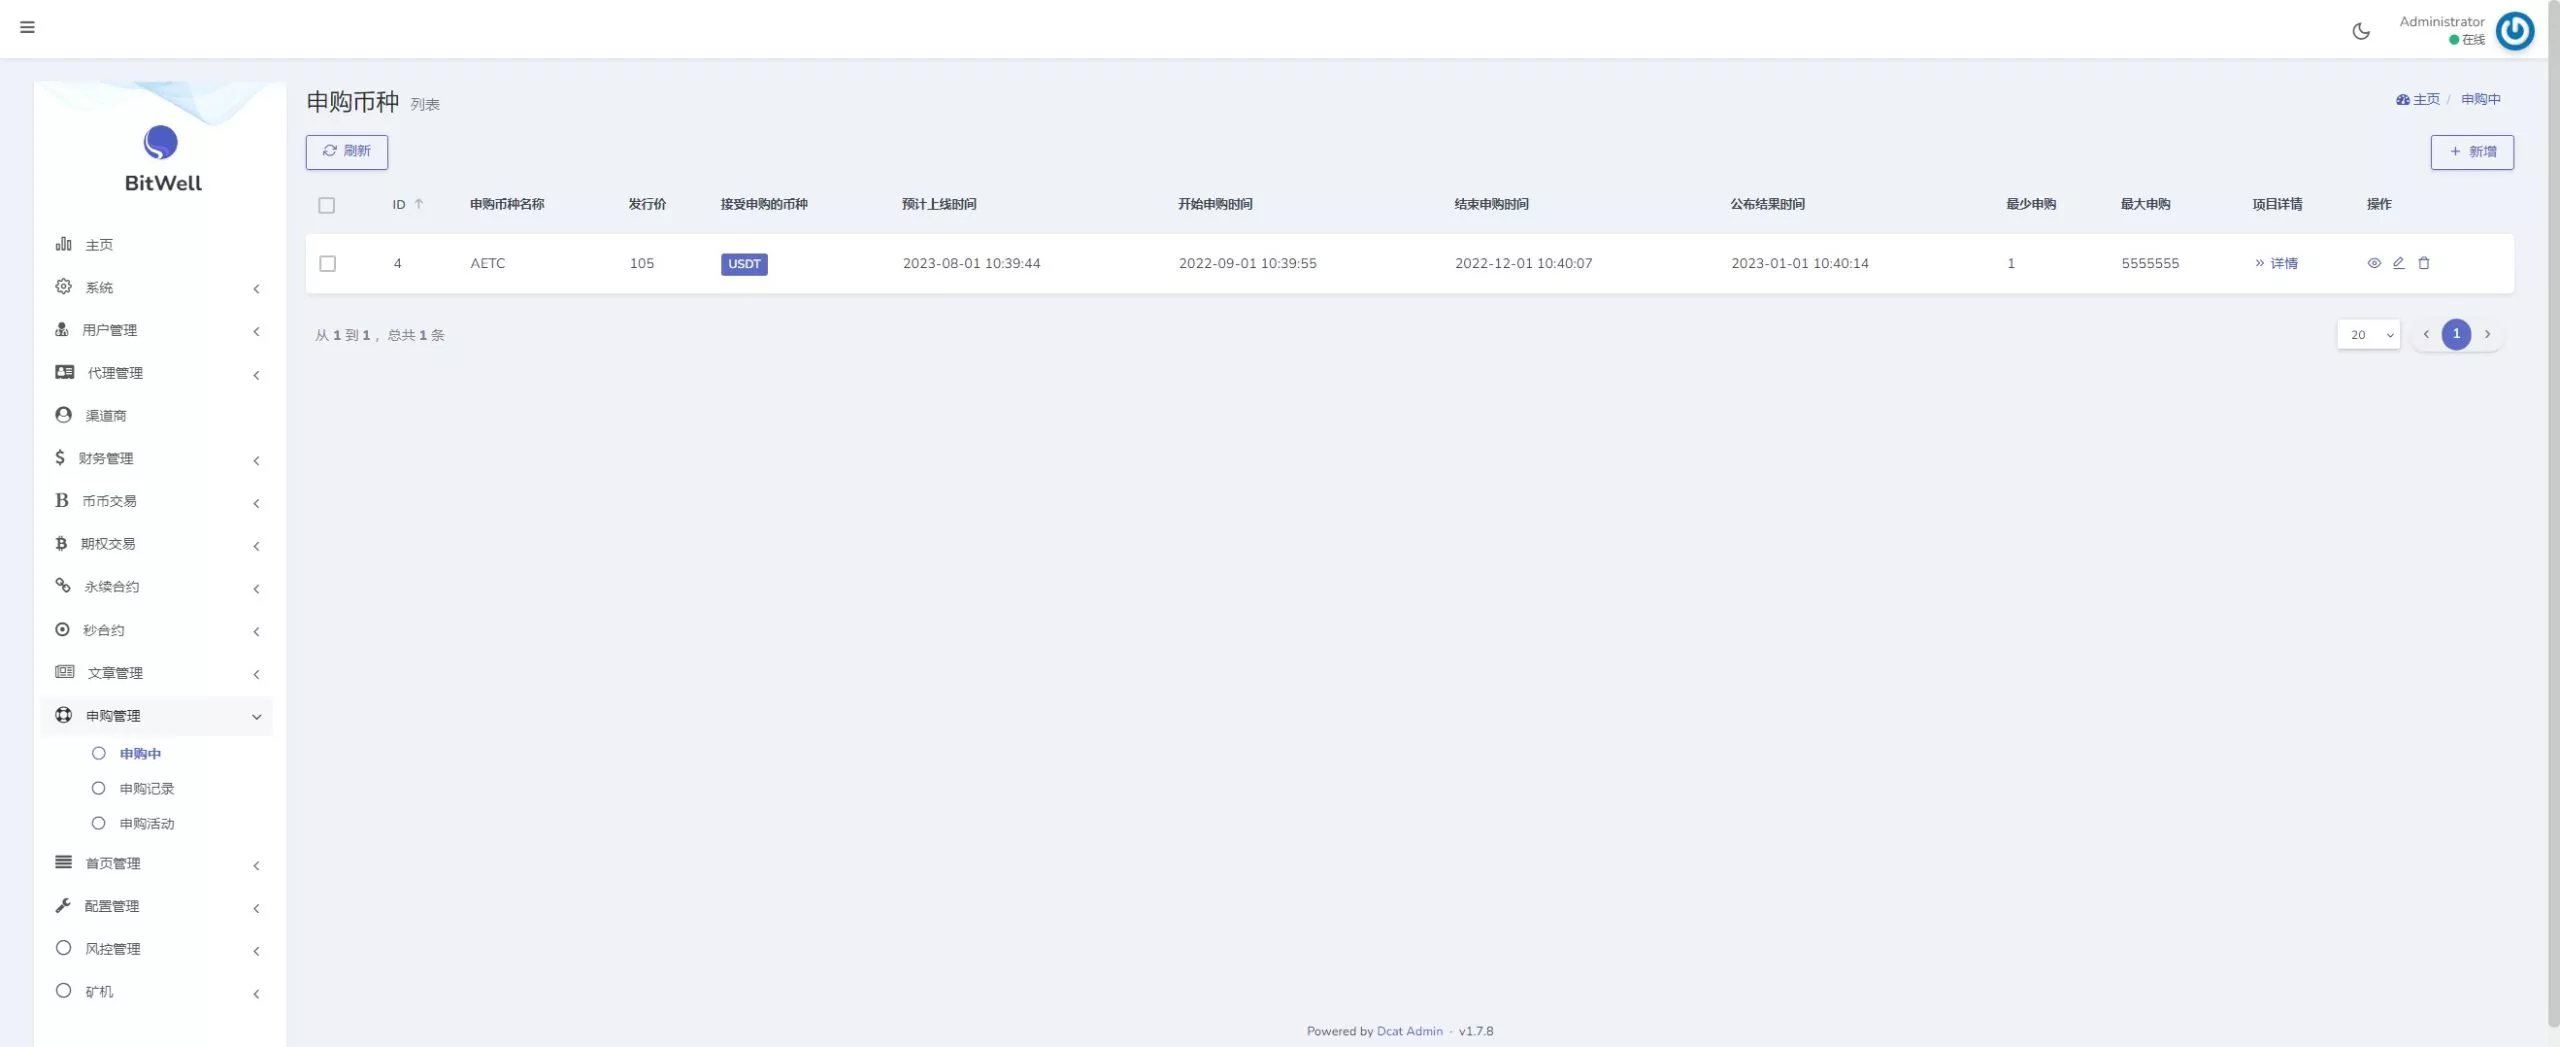This screenshot has width=2560, height=1047.
Task: Click the 刷新 refresh button
Action: [x=346, y=152]
